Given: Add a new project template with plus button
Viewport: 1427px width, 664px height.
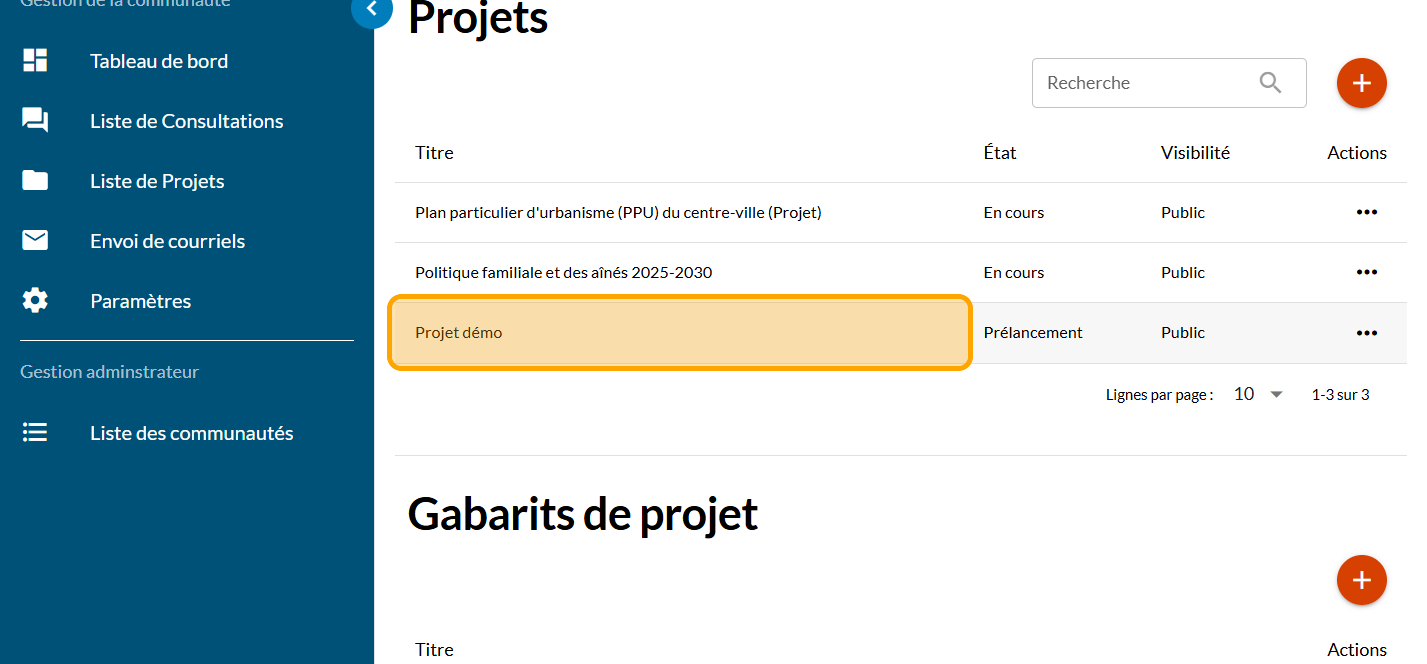Looking at the screenshot, I should click(1361, 580).
